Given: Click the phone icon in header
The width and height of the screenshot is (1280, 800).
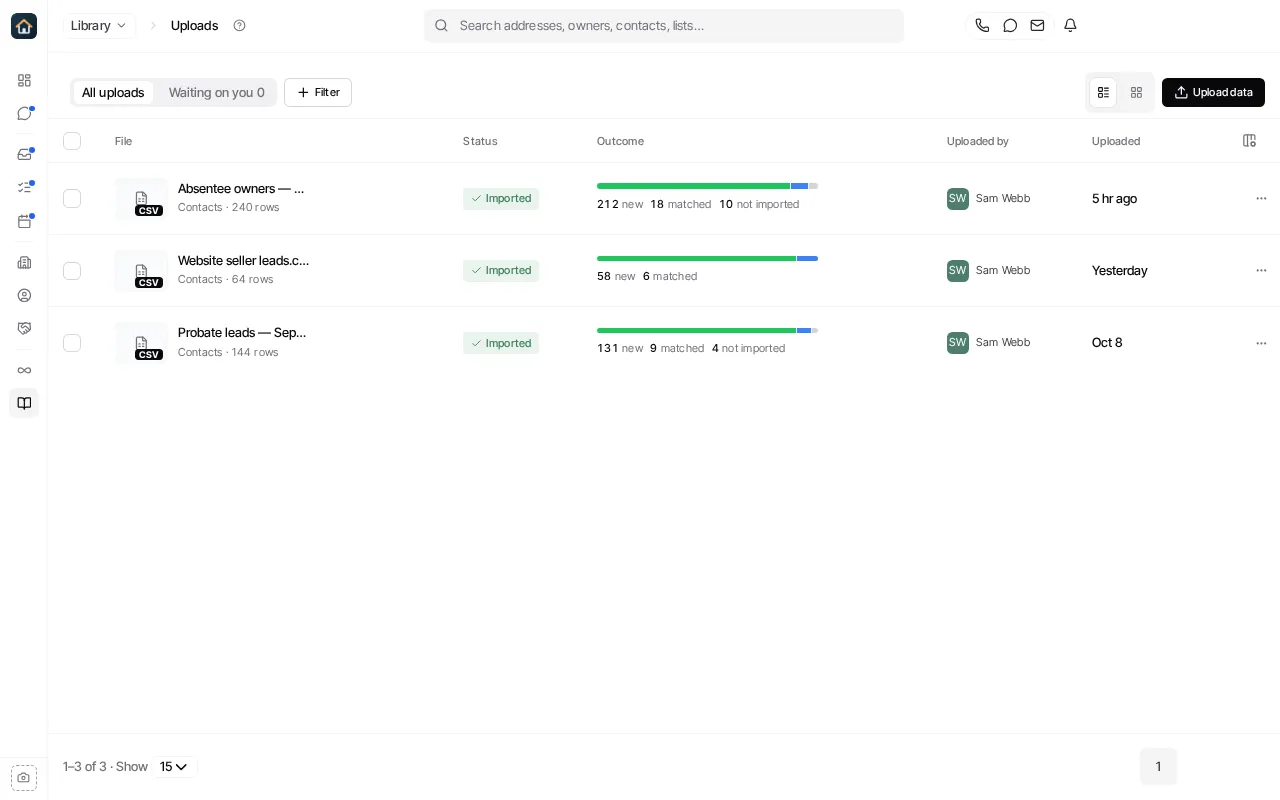Looking at the screenshot, I should point(982,26).
